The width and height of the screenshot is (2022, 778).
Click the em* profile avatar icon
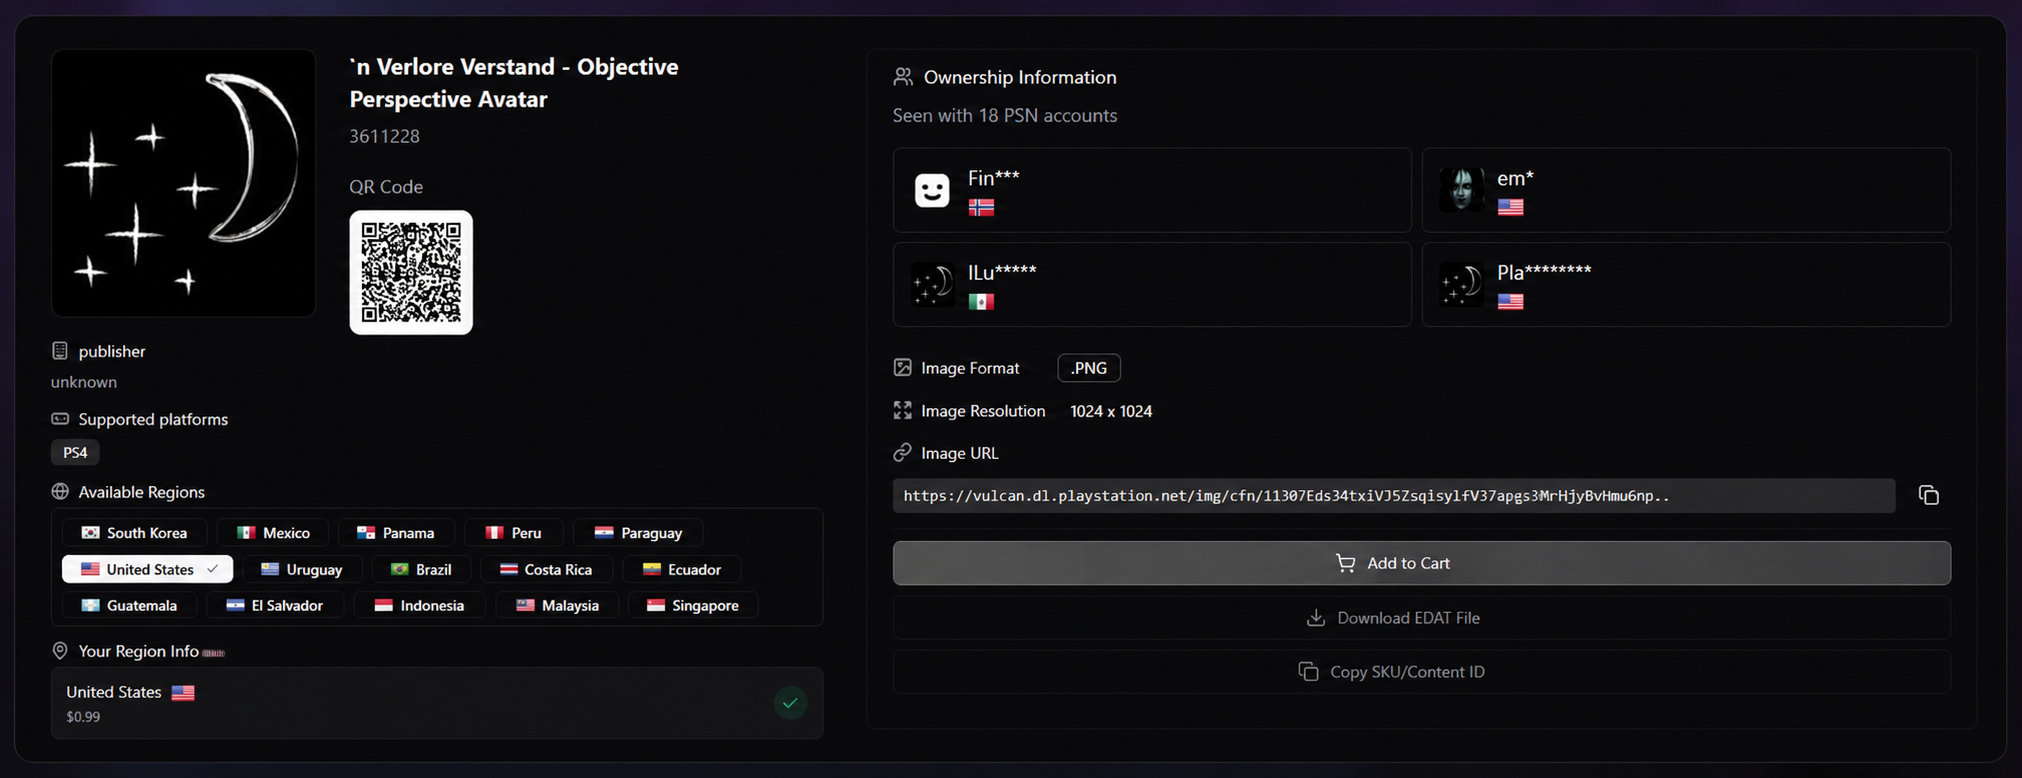(x=1461, y=190)
